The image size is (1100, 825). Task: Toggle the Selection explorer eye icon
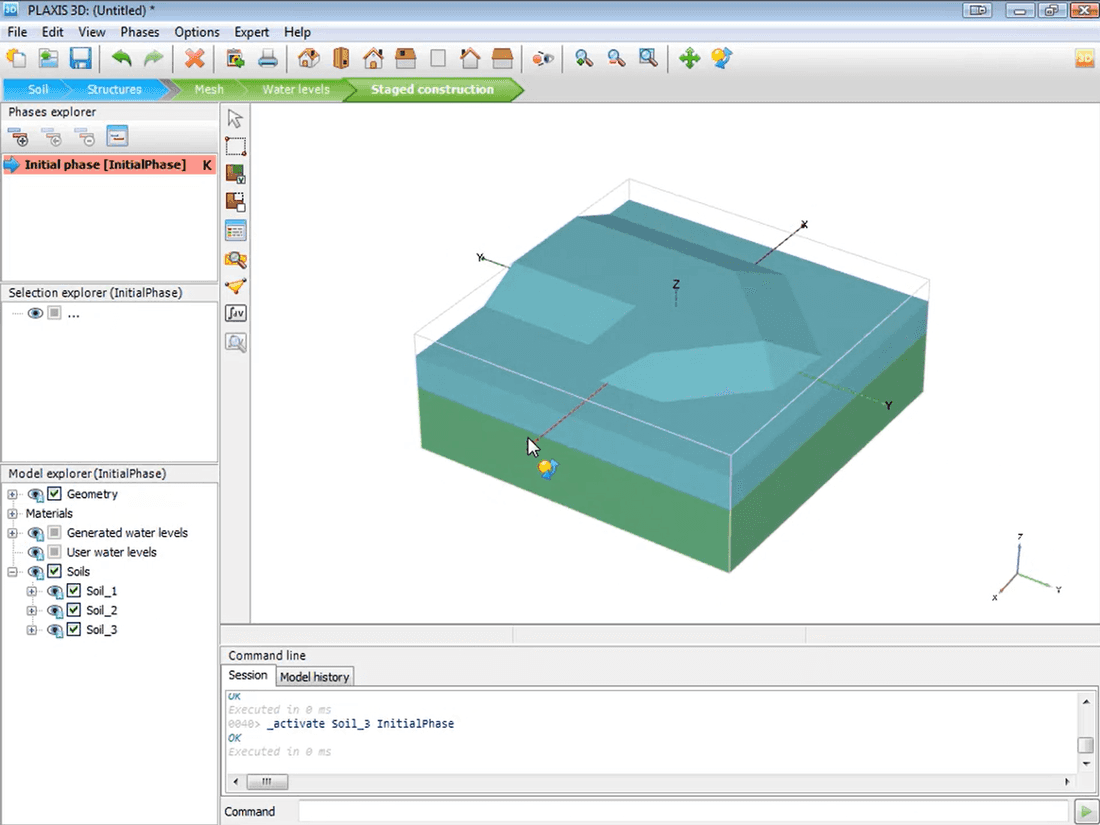click(x=35, y=313)
